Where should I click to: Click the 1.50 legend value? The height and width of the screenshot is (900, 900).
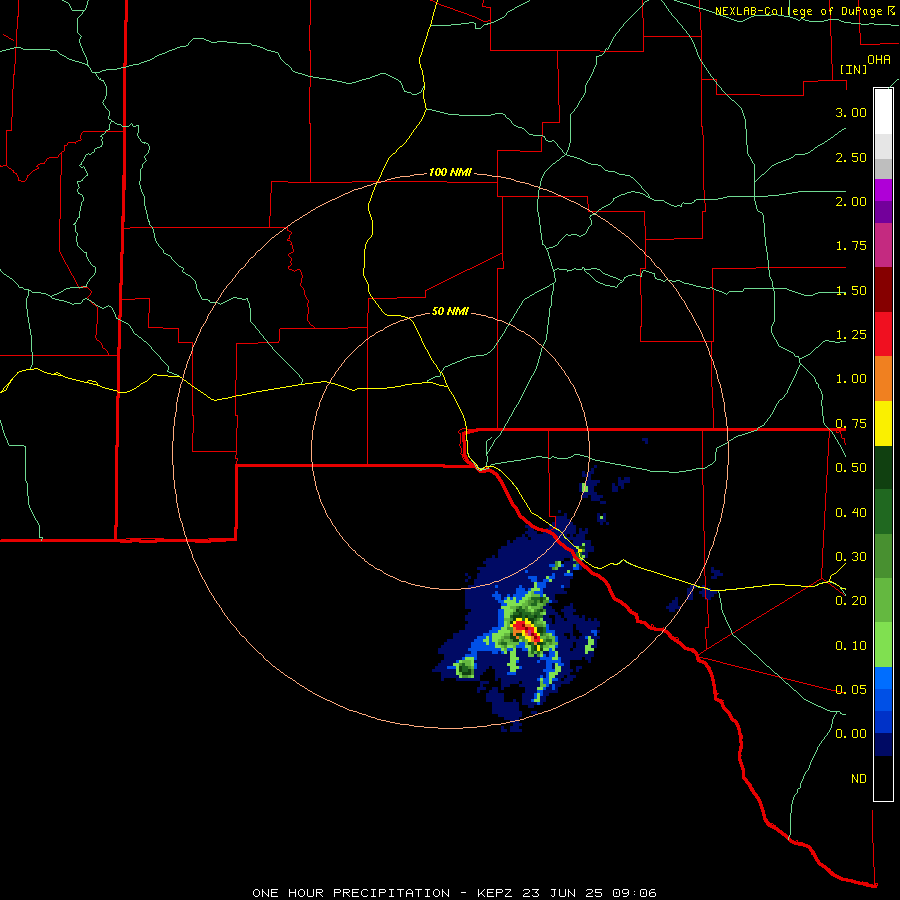851,290
